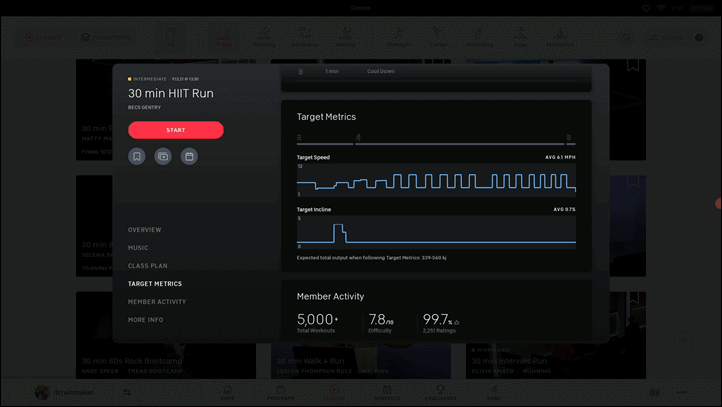Click the 30 min HIIT Run title
The width and height of the screenshot is (722, 407).
(x=171, y=93)
